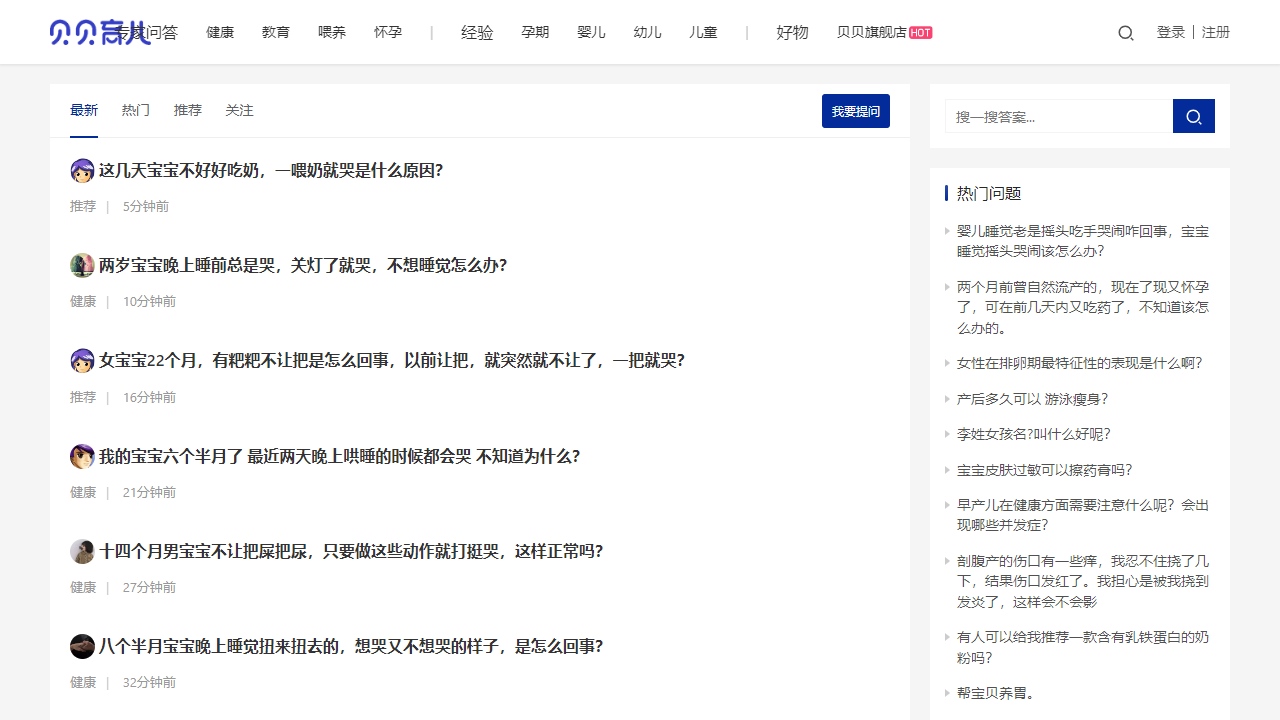
Task: Click avatar beside the 八个半月宝宝 question
Action: (x=82, y=647)
